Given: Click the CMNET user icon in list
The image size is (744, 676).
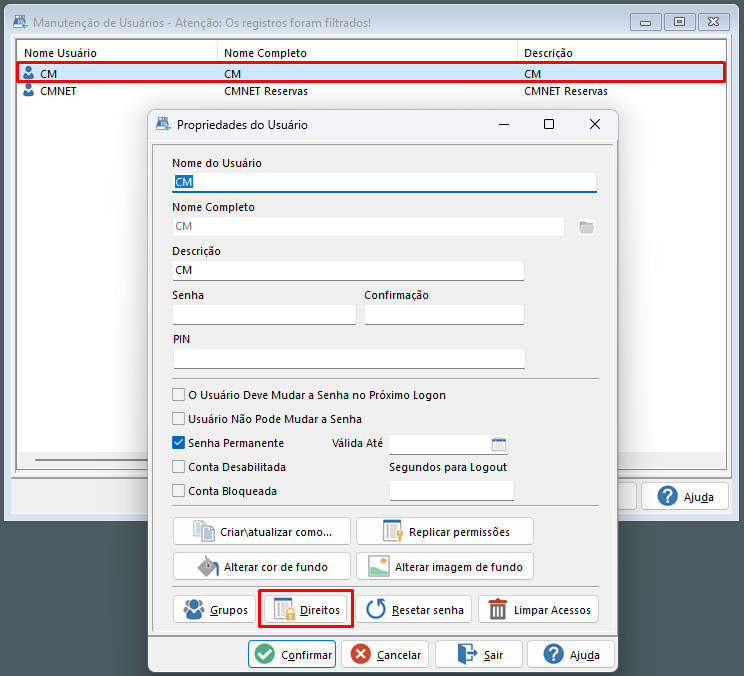Looking at the screenshot, I should [x=29, y=90].
